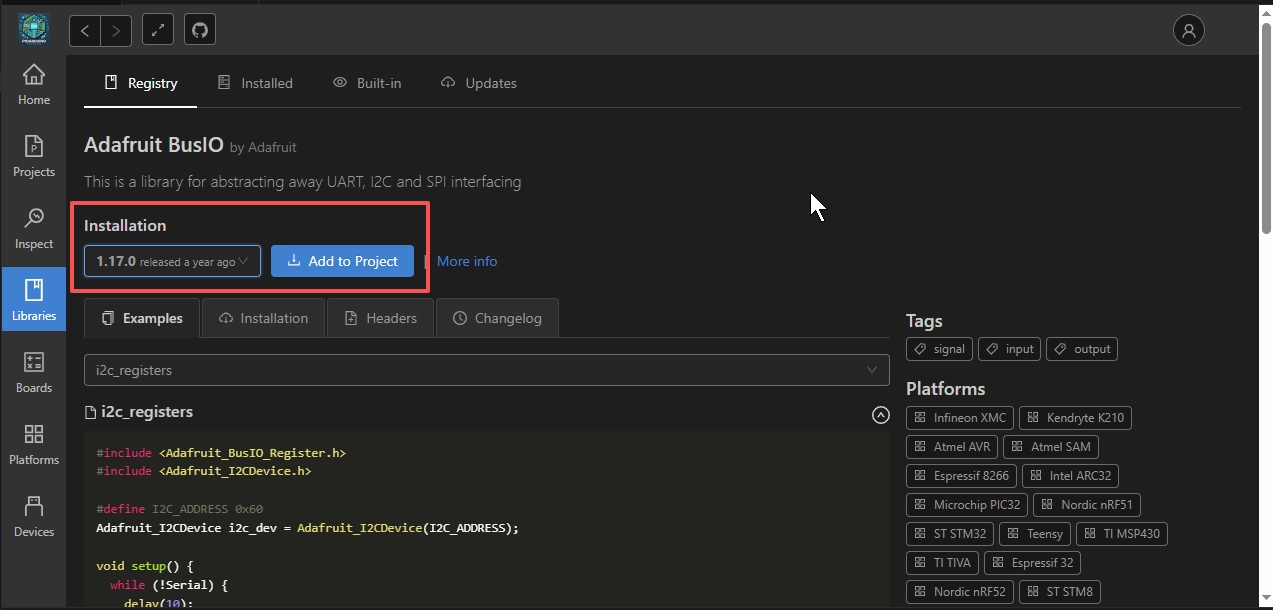Select the Teensy platform
Screen dimensions: 1273x610
tap(1035, 533)
